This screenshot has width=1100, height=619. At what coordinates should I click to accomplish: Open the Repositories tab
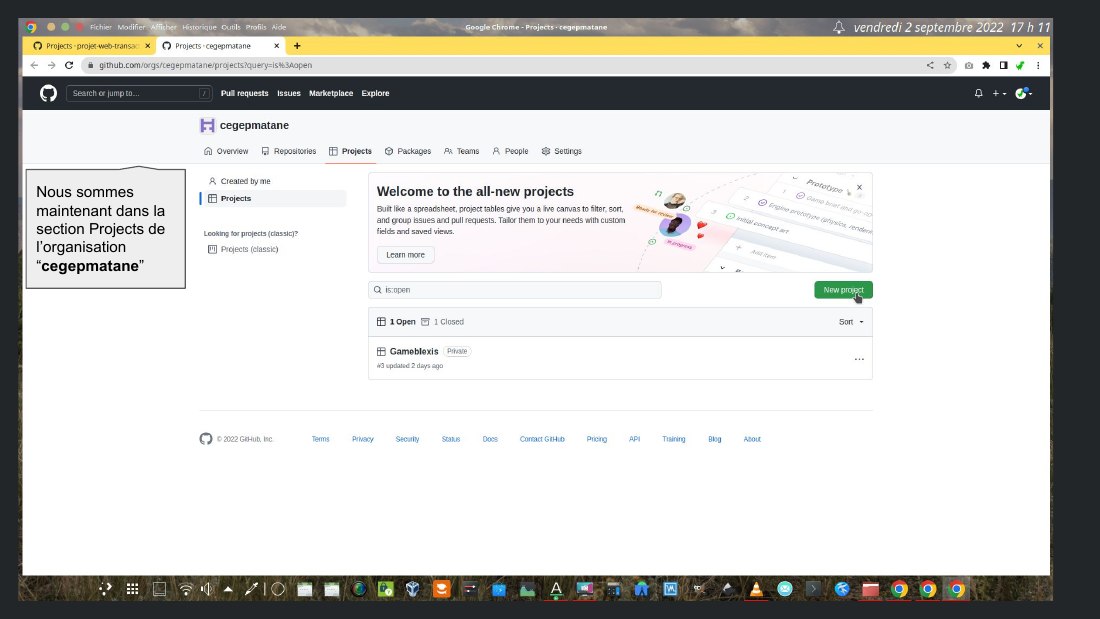(x=288, y=151)
